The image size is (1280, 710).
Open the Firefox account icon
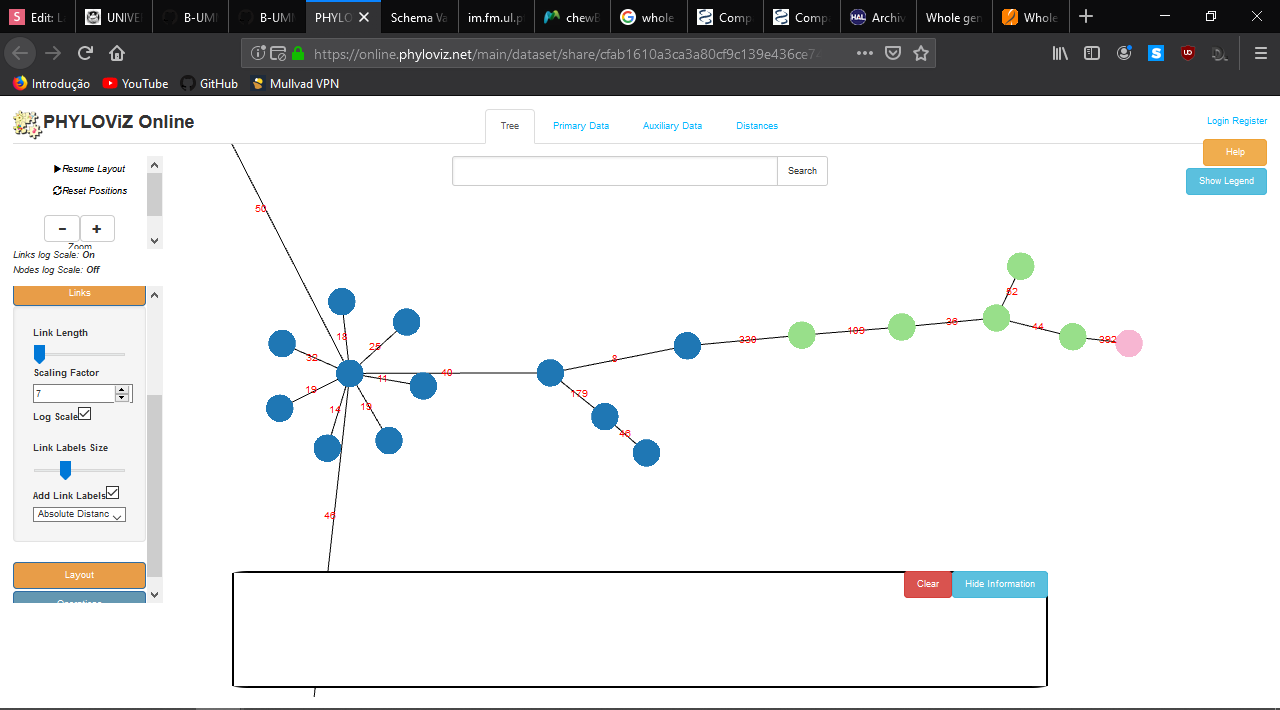point(1124,53)
